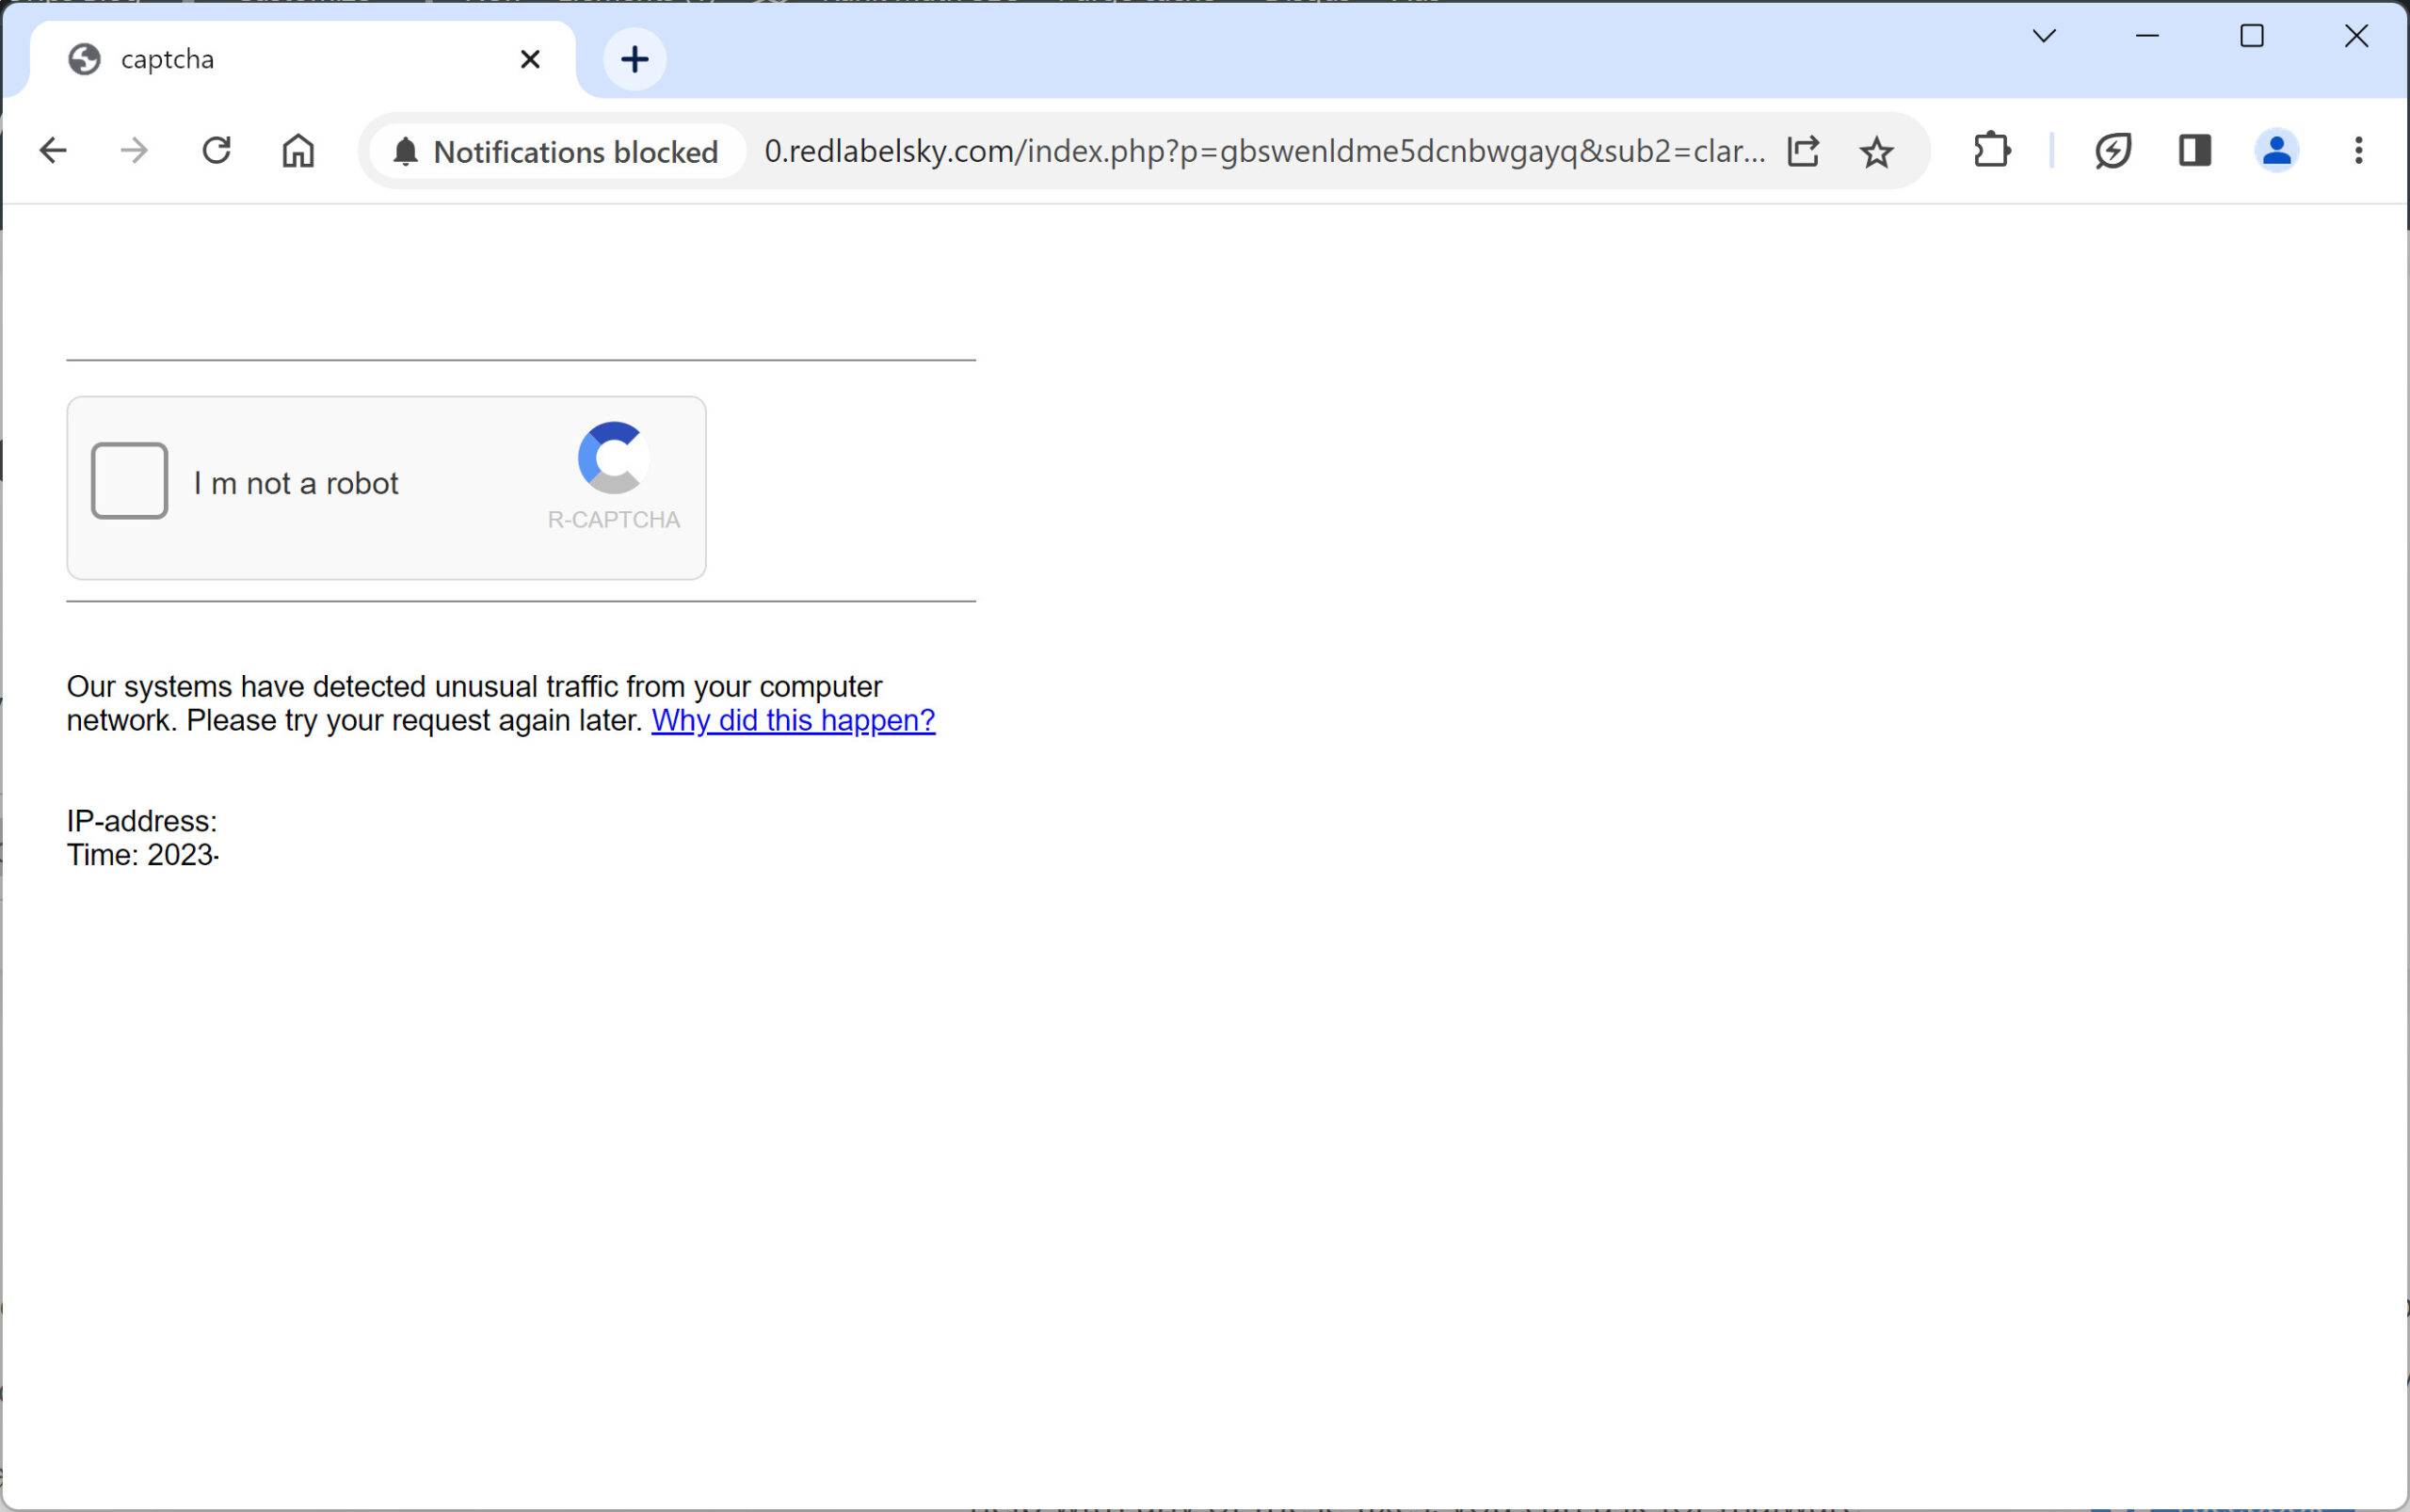Check the I'm not a robot box

pyautogui.click(x=129, y=481)
